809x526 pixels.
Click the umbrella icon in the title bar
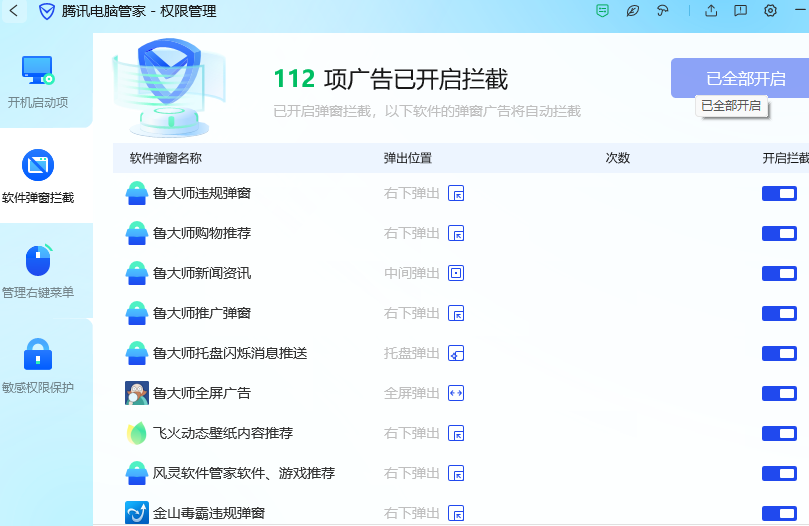pyautogui.click(x=662, y=11)
